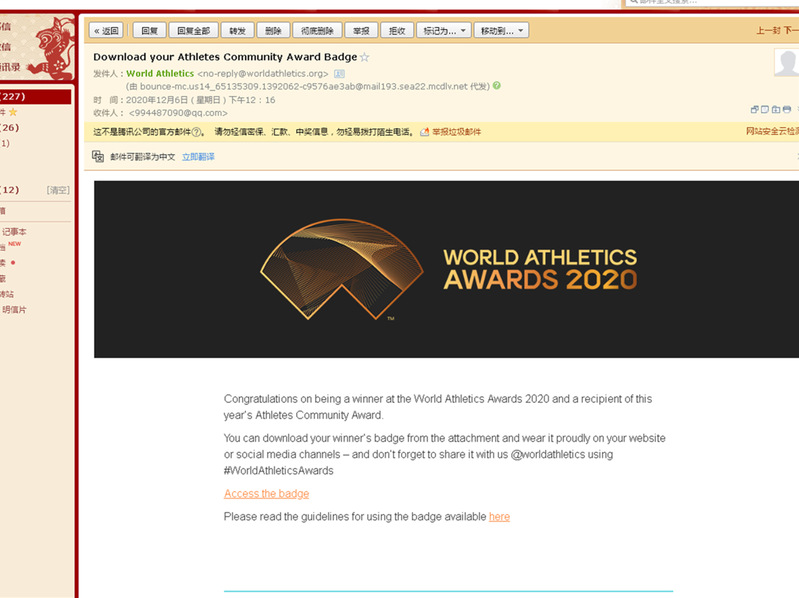Image resolution: width=799 pixels, height=598 pixels.
Task: Open the Access the badge link
Action: point(266,494)
